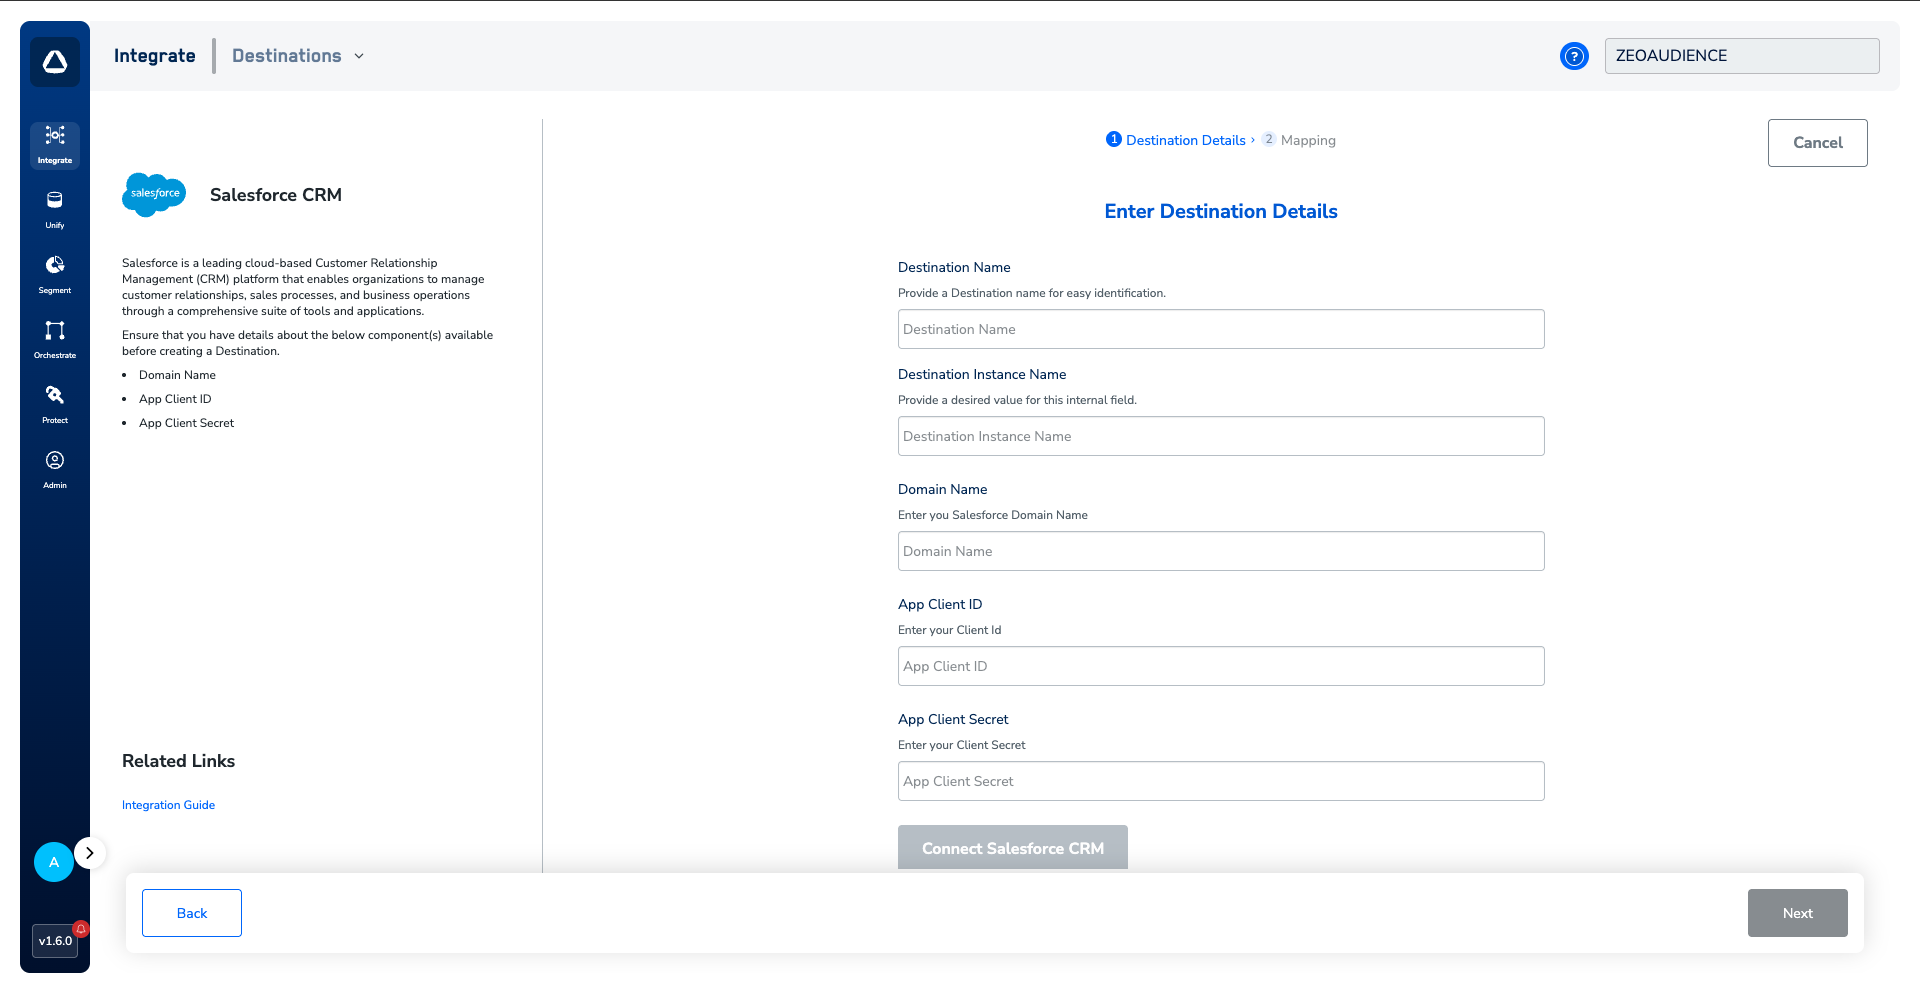The width and height of the screenshot is (1920, 993).
Task: Click the 'Domain Name' bullet item
Action: [x=177, y=375]
